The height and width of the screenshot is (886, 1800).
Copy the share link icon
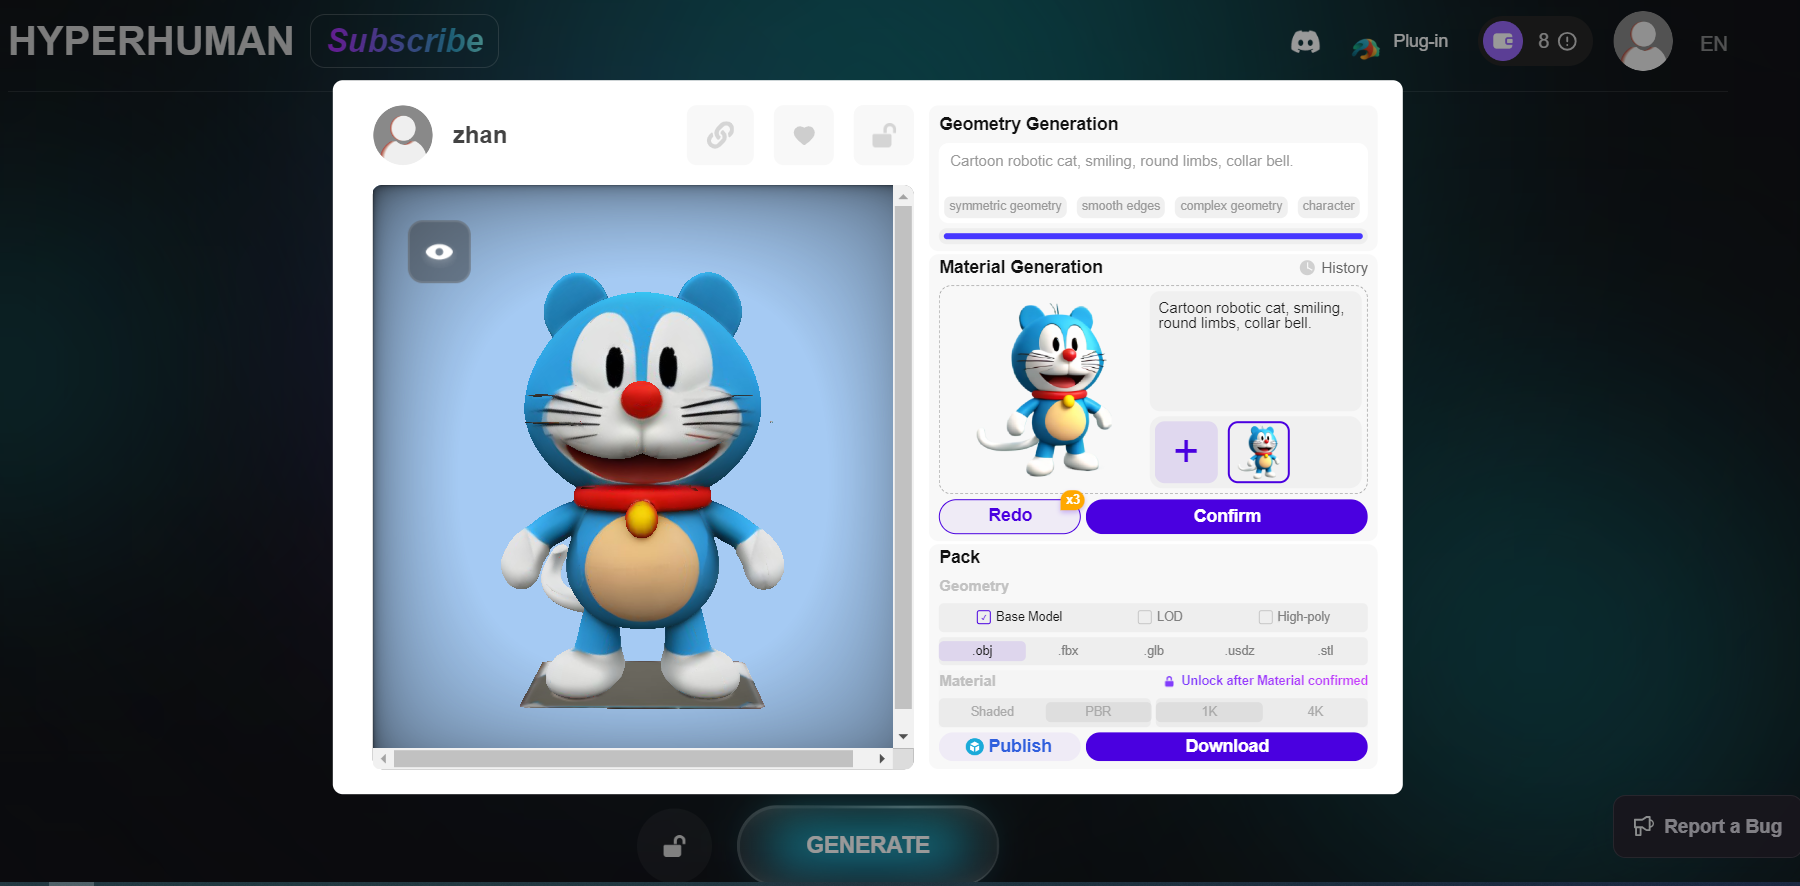pyautogui.click(x=720, y=135)
